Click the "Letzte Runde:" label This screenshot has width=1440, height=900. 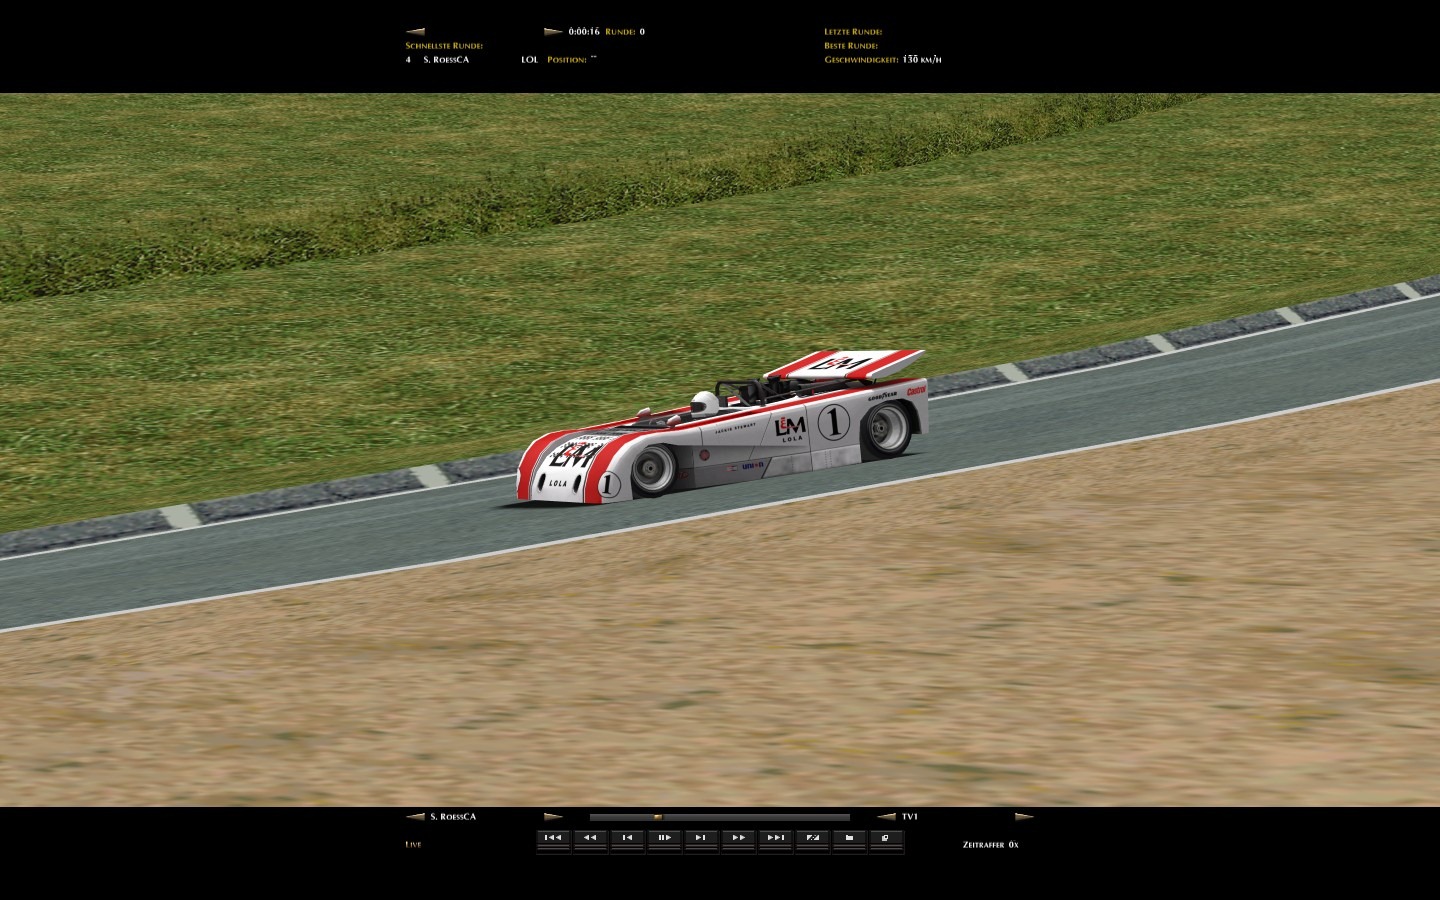(853, 32)
